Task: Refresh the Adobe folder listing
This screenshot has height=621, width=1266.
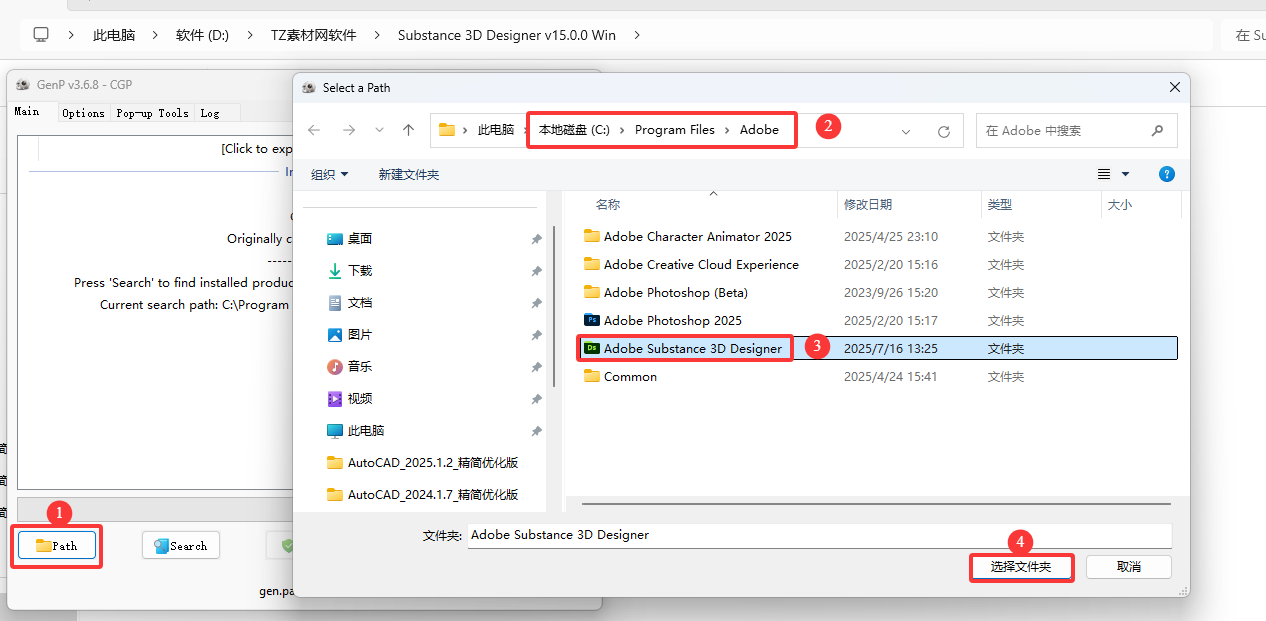Action: tap(943, 131)
